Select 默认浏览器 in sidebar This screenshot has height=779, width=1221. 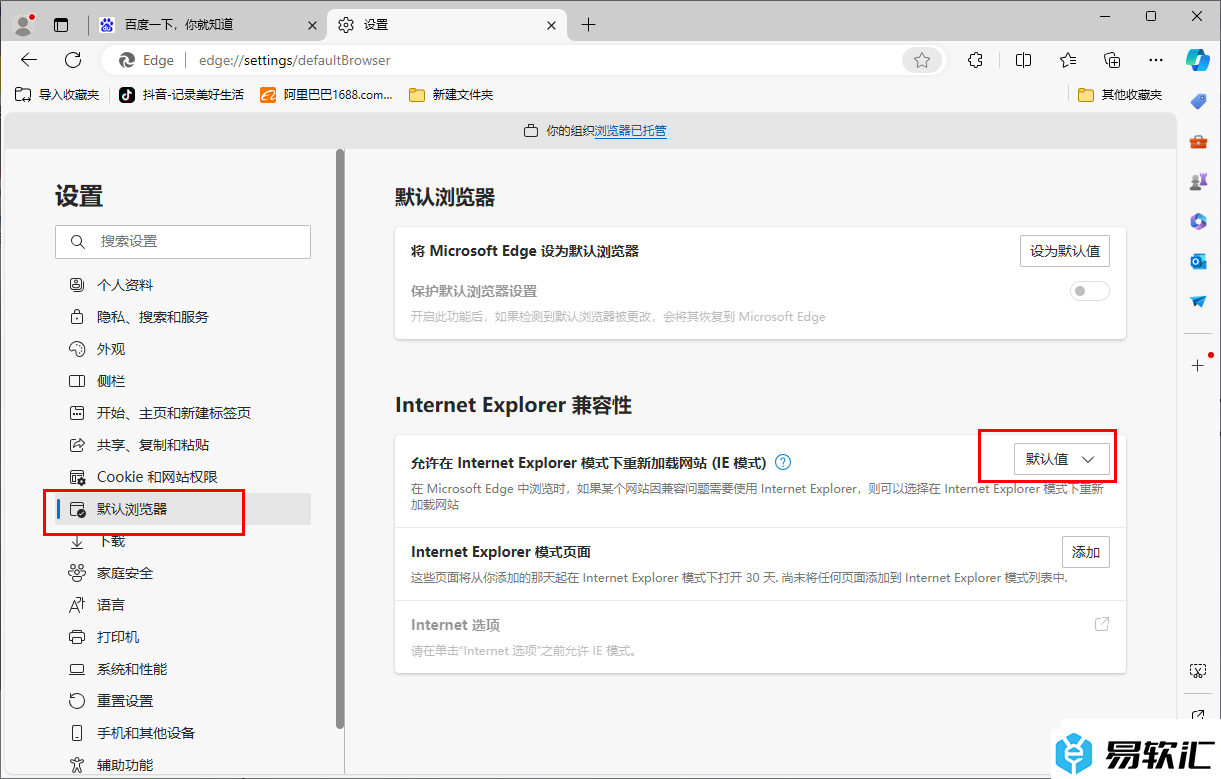tap(184, 509)
